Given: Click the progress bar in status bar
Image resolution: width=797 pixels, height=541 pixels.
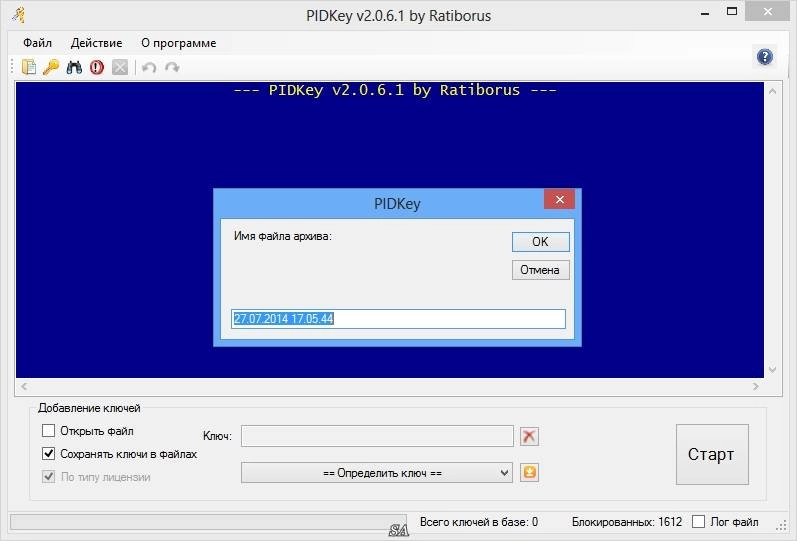Looking at the screenshot, I should [x=208, y=522].
